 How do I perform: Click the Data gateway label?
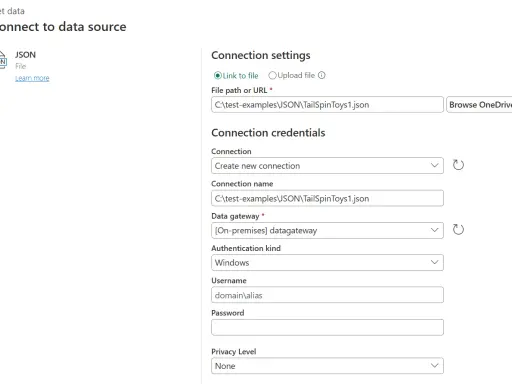235,216
